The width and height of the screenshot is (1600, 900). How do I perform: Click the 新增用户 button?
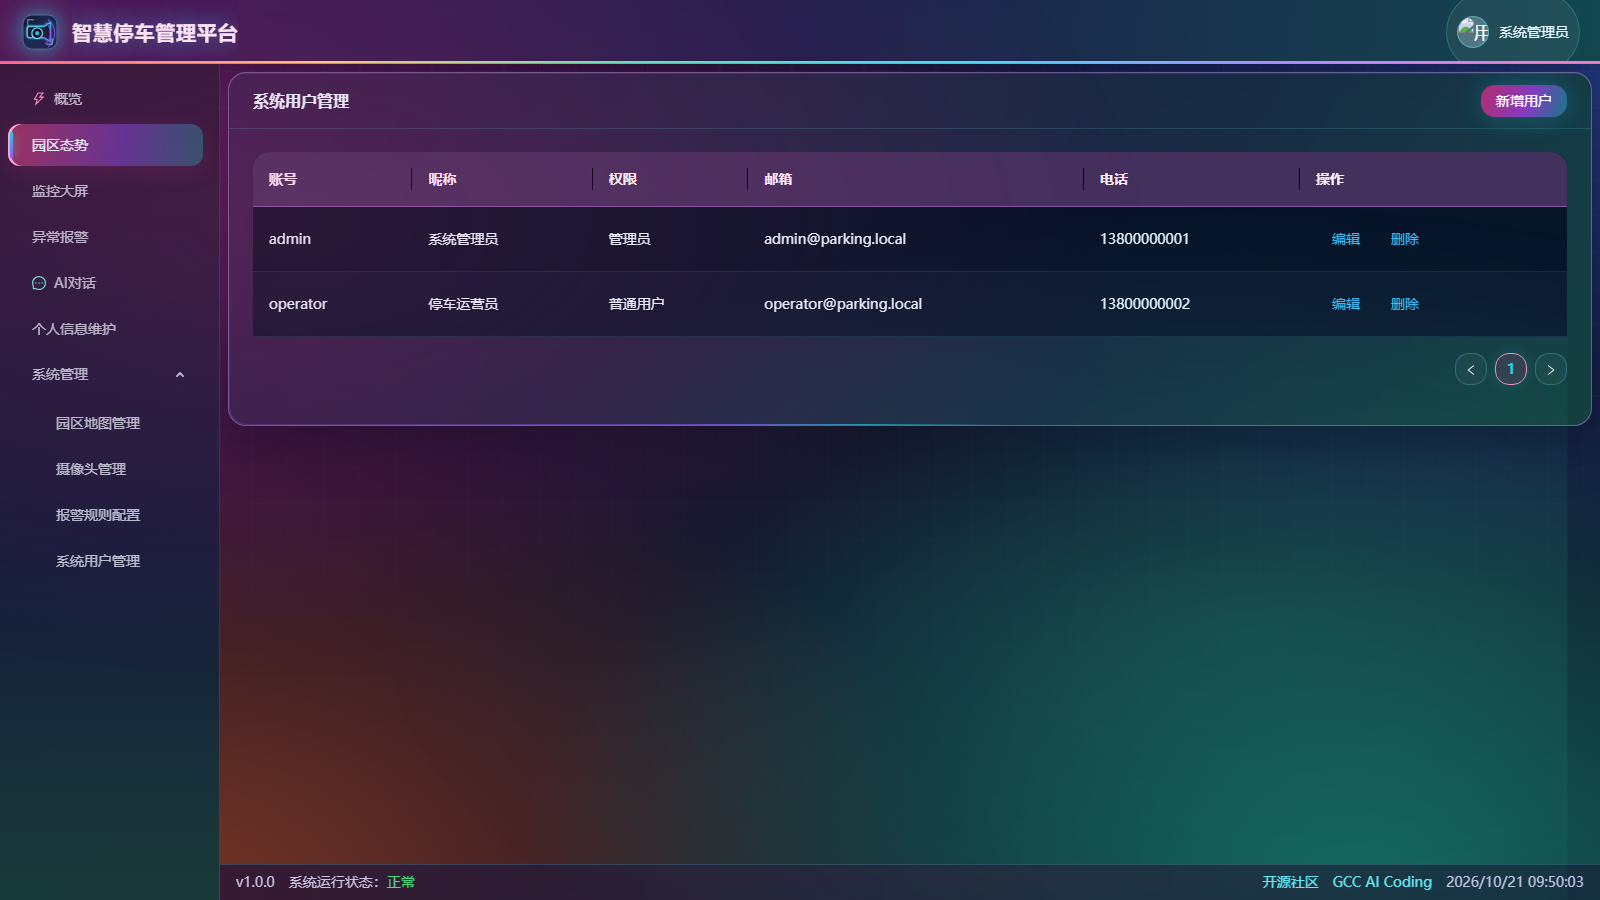click(x=1523, y=101)
